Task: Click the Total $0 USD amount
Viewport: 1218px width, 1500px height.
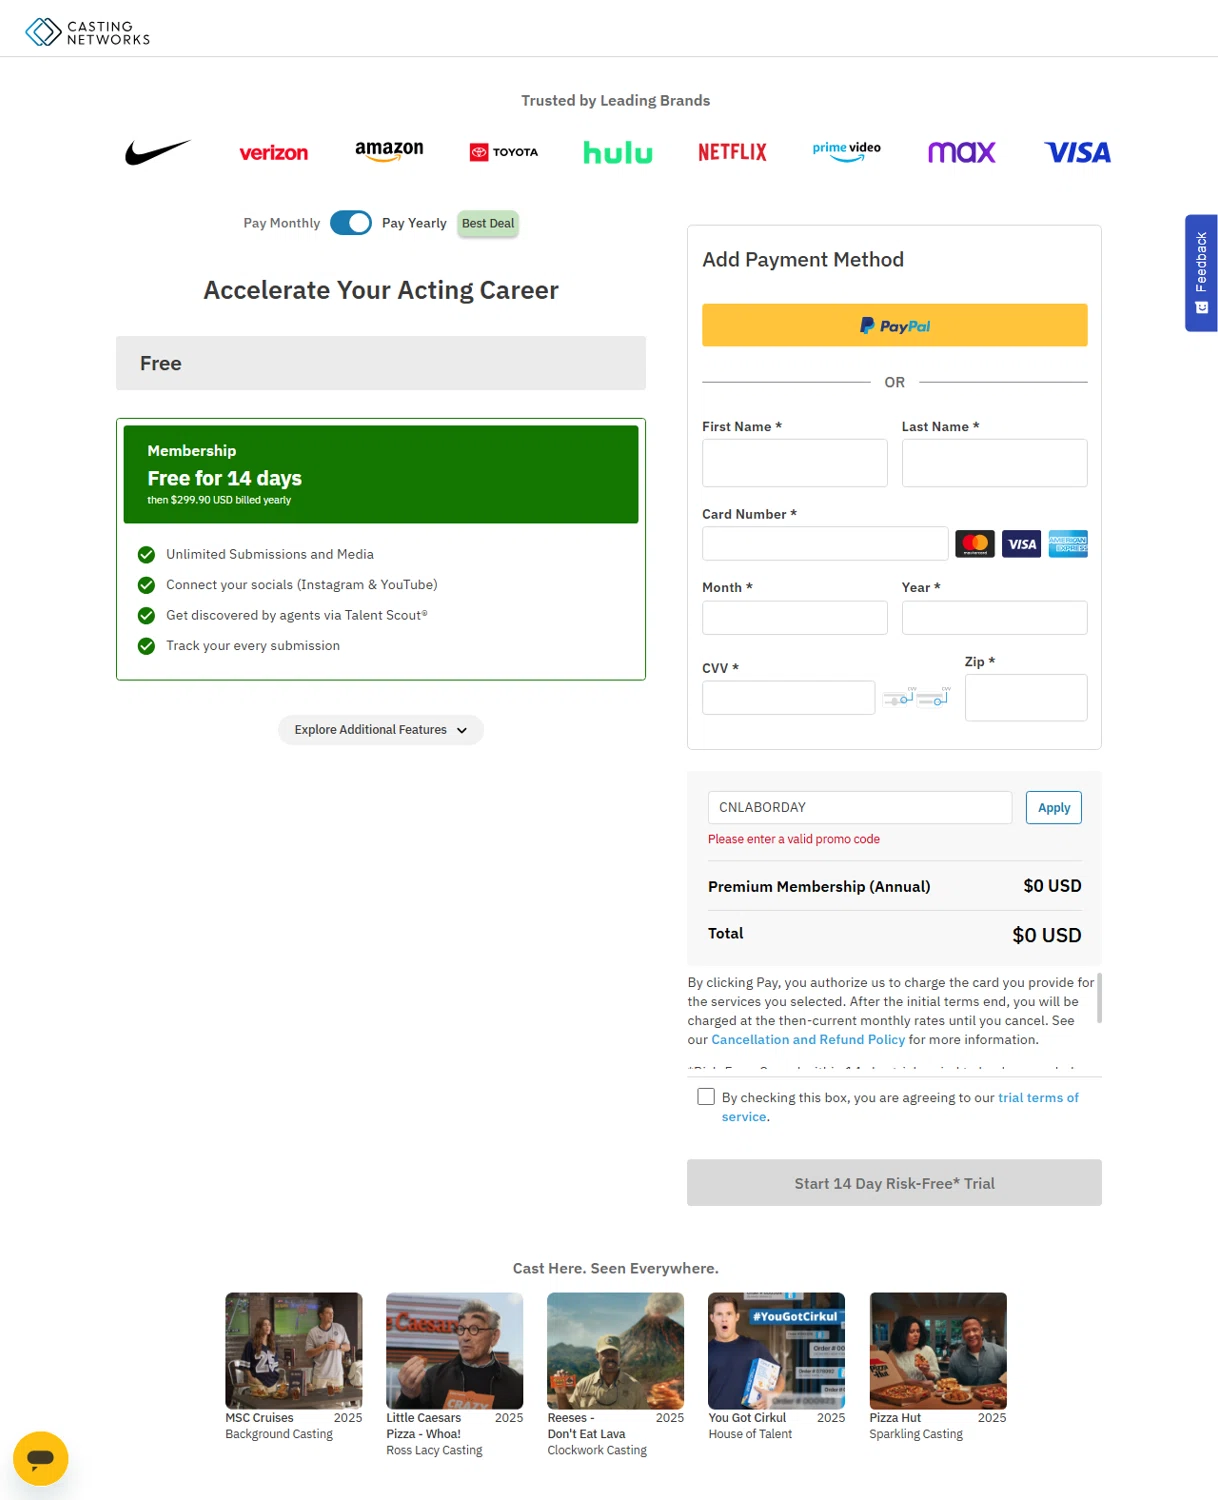Action: (1047, 935)
